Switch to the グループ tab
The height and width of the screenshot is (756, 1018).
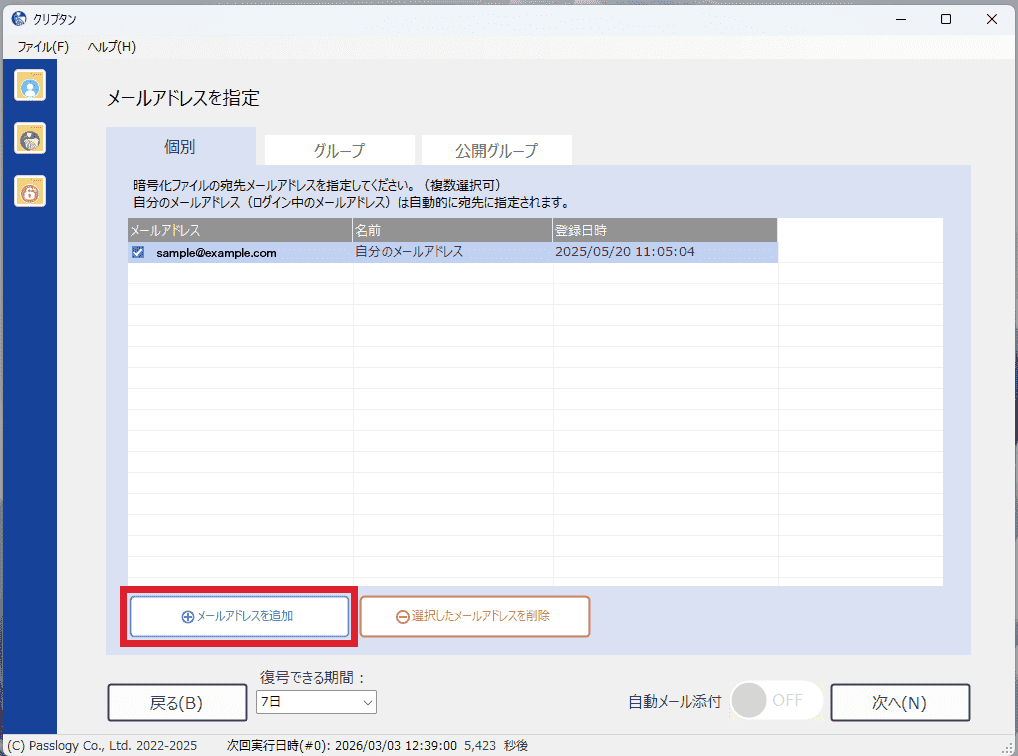[x=339, y=151]
